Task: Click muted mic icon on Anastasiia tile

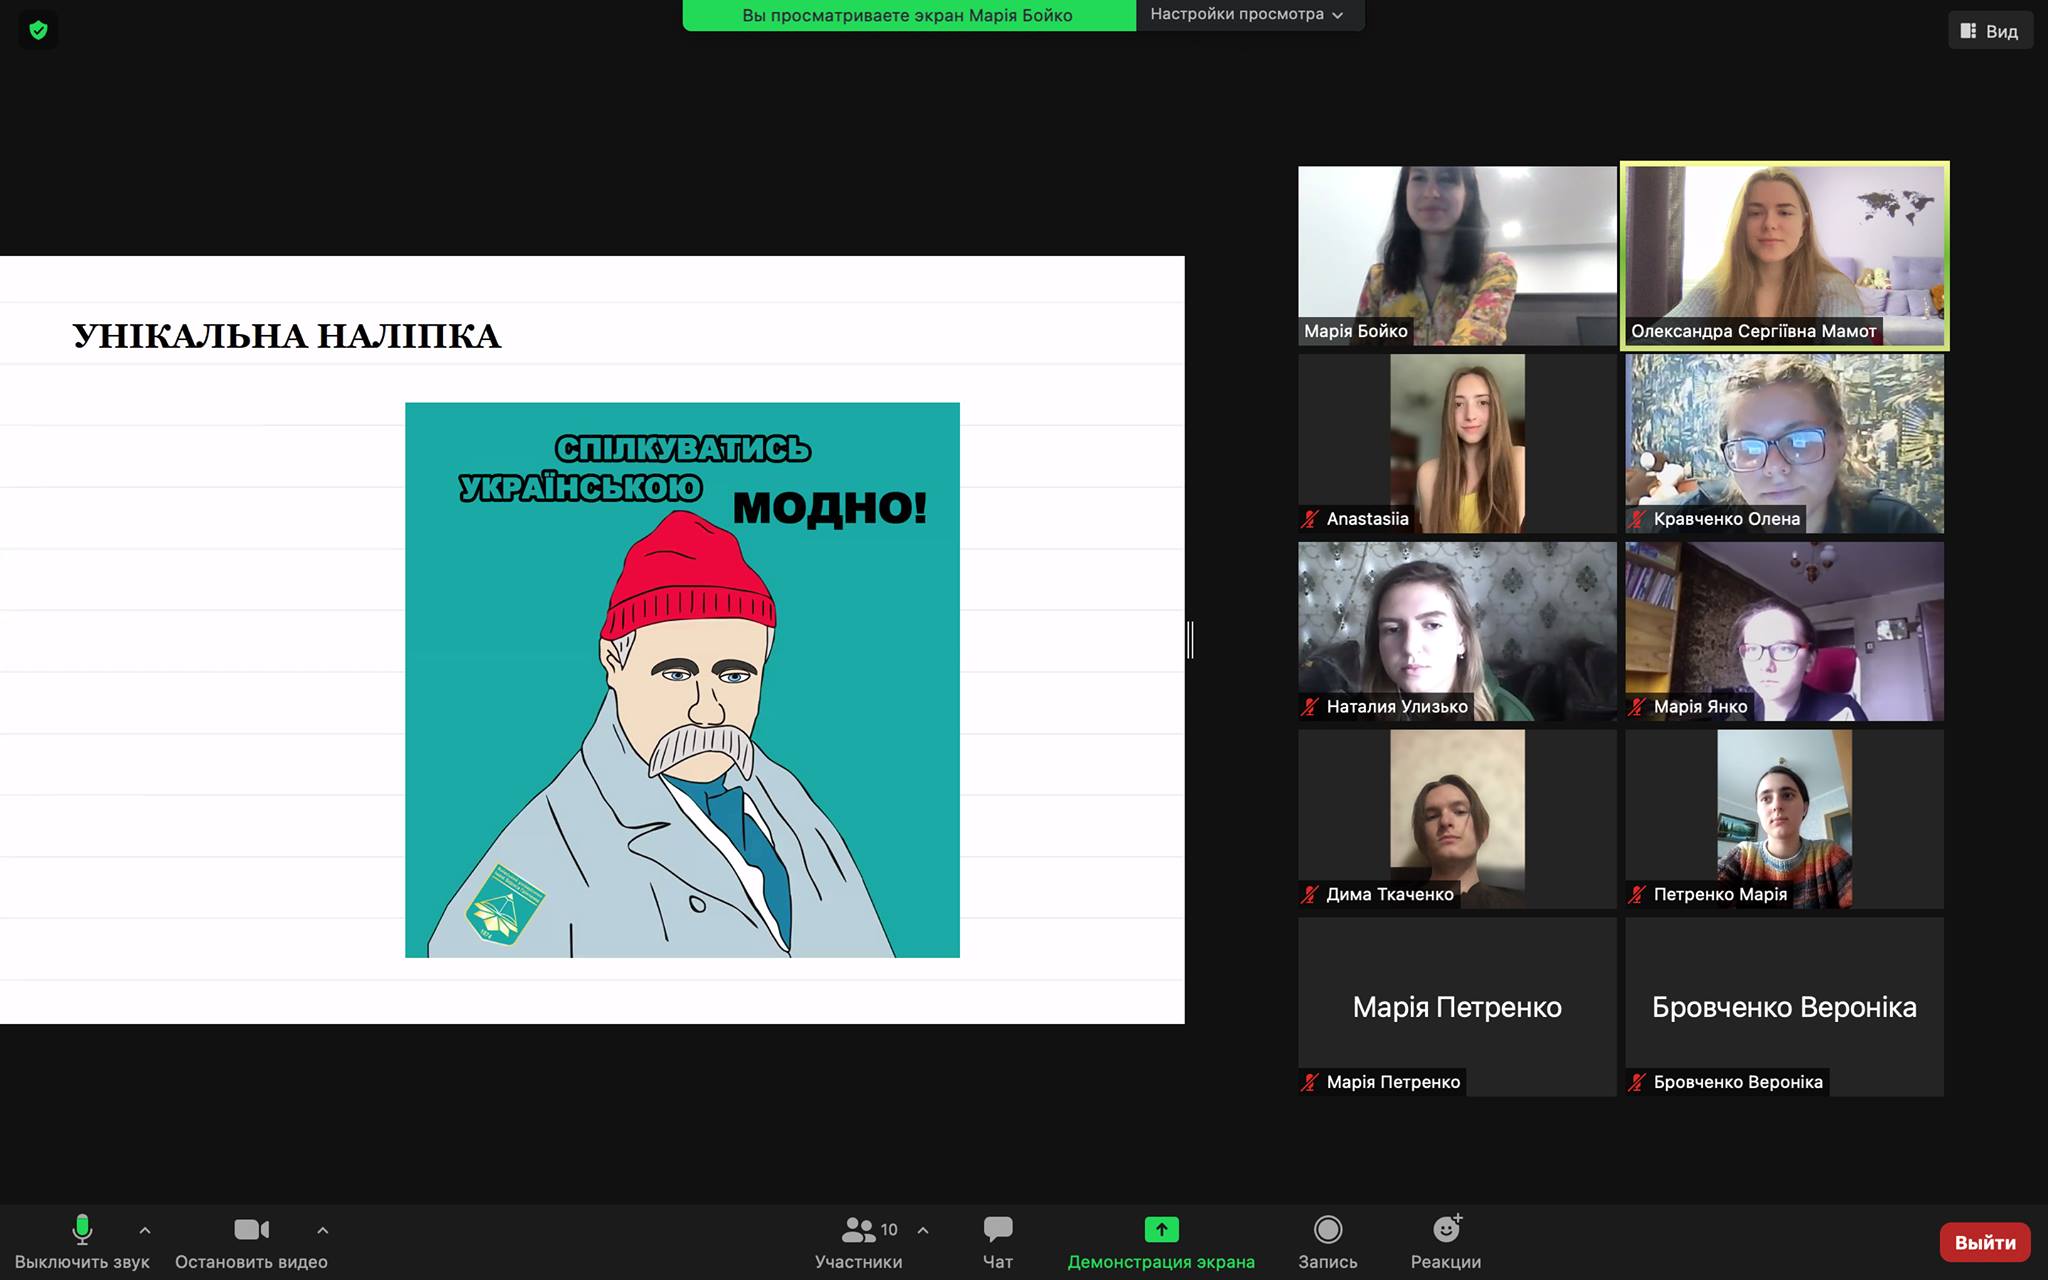Action: 1310,519
